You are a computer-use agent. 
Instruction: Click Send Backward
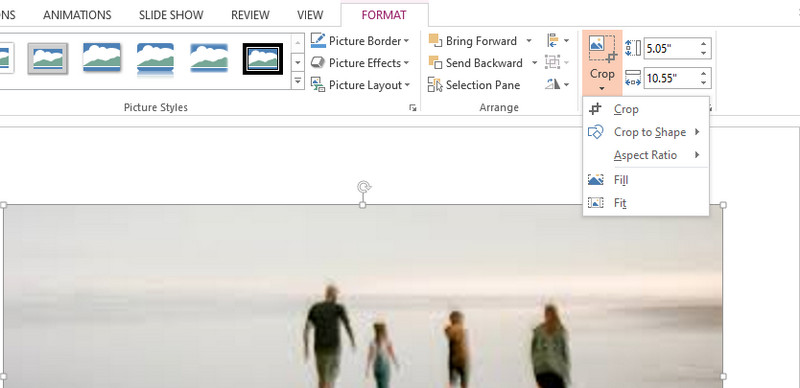click(x=476, y=63)
